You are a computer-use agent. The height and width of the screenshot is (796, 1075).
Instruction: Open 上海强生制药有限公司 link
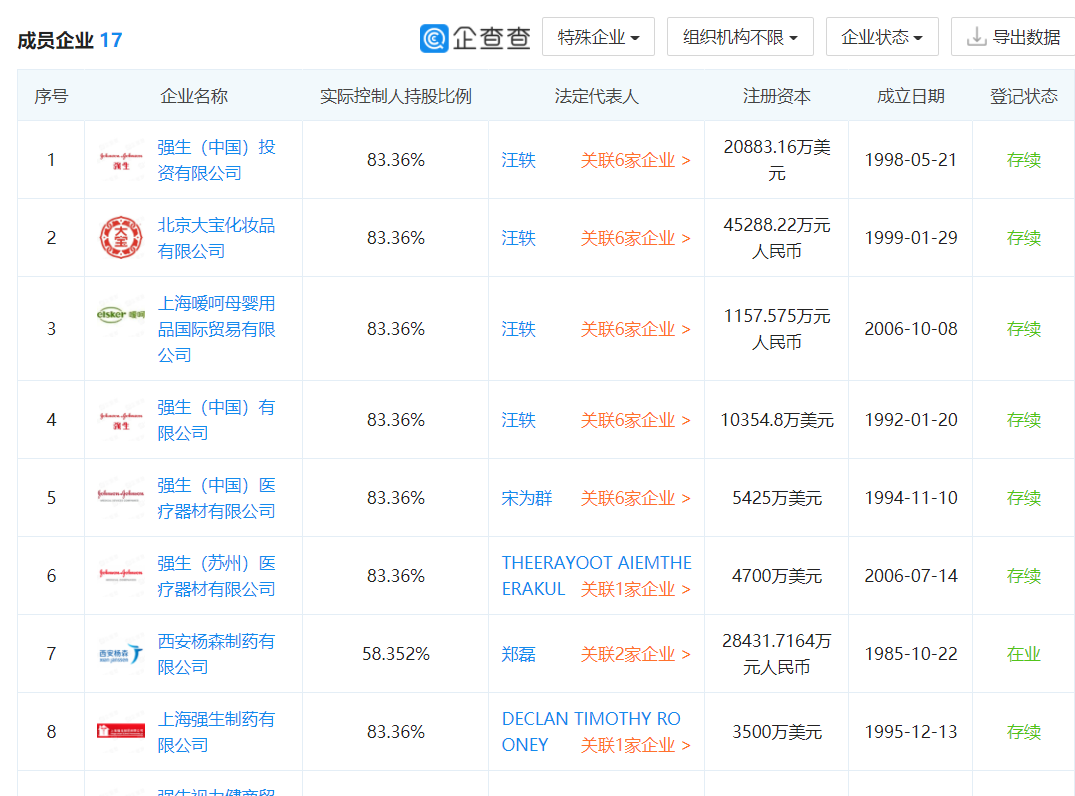217,732
